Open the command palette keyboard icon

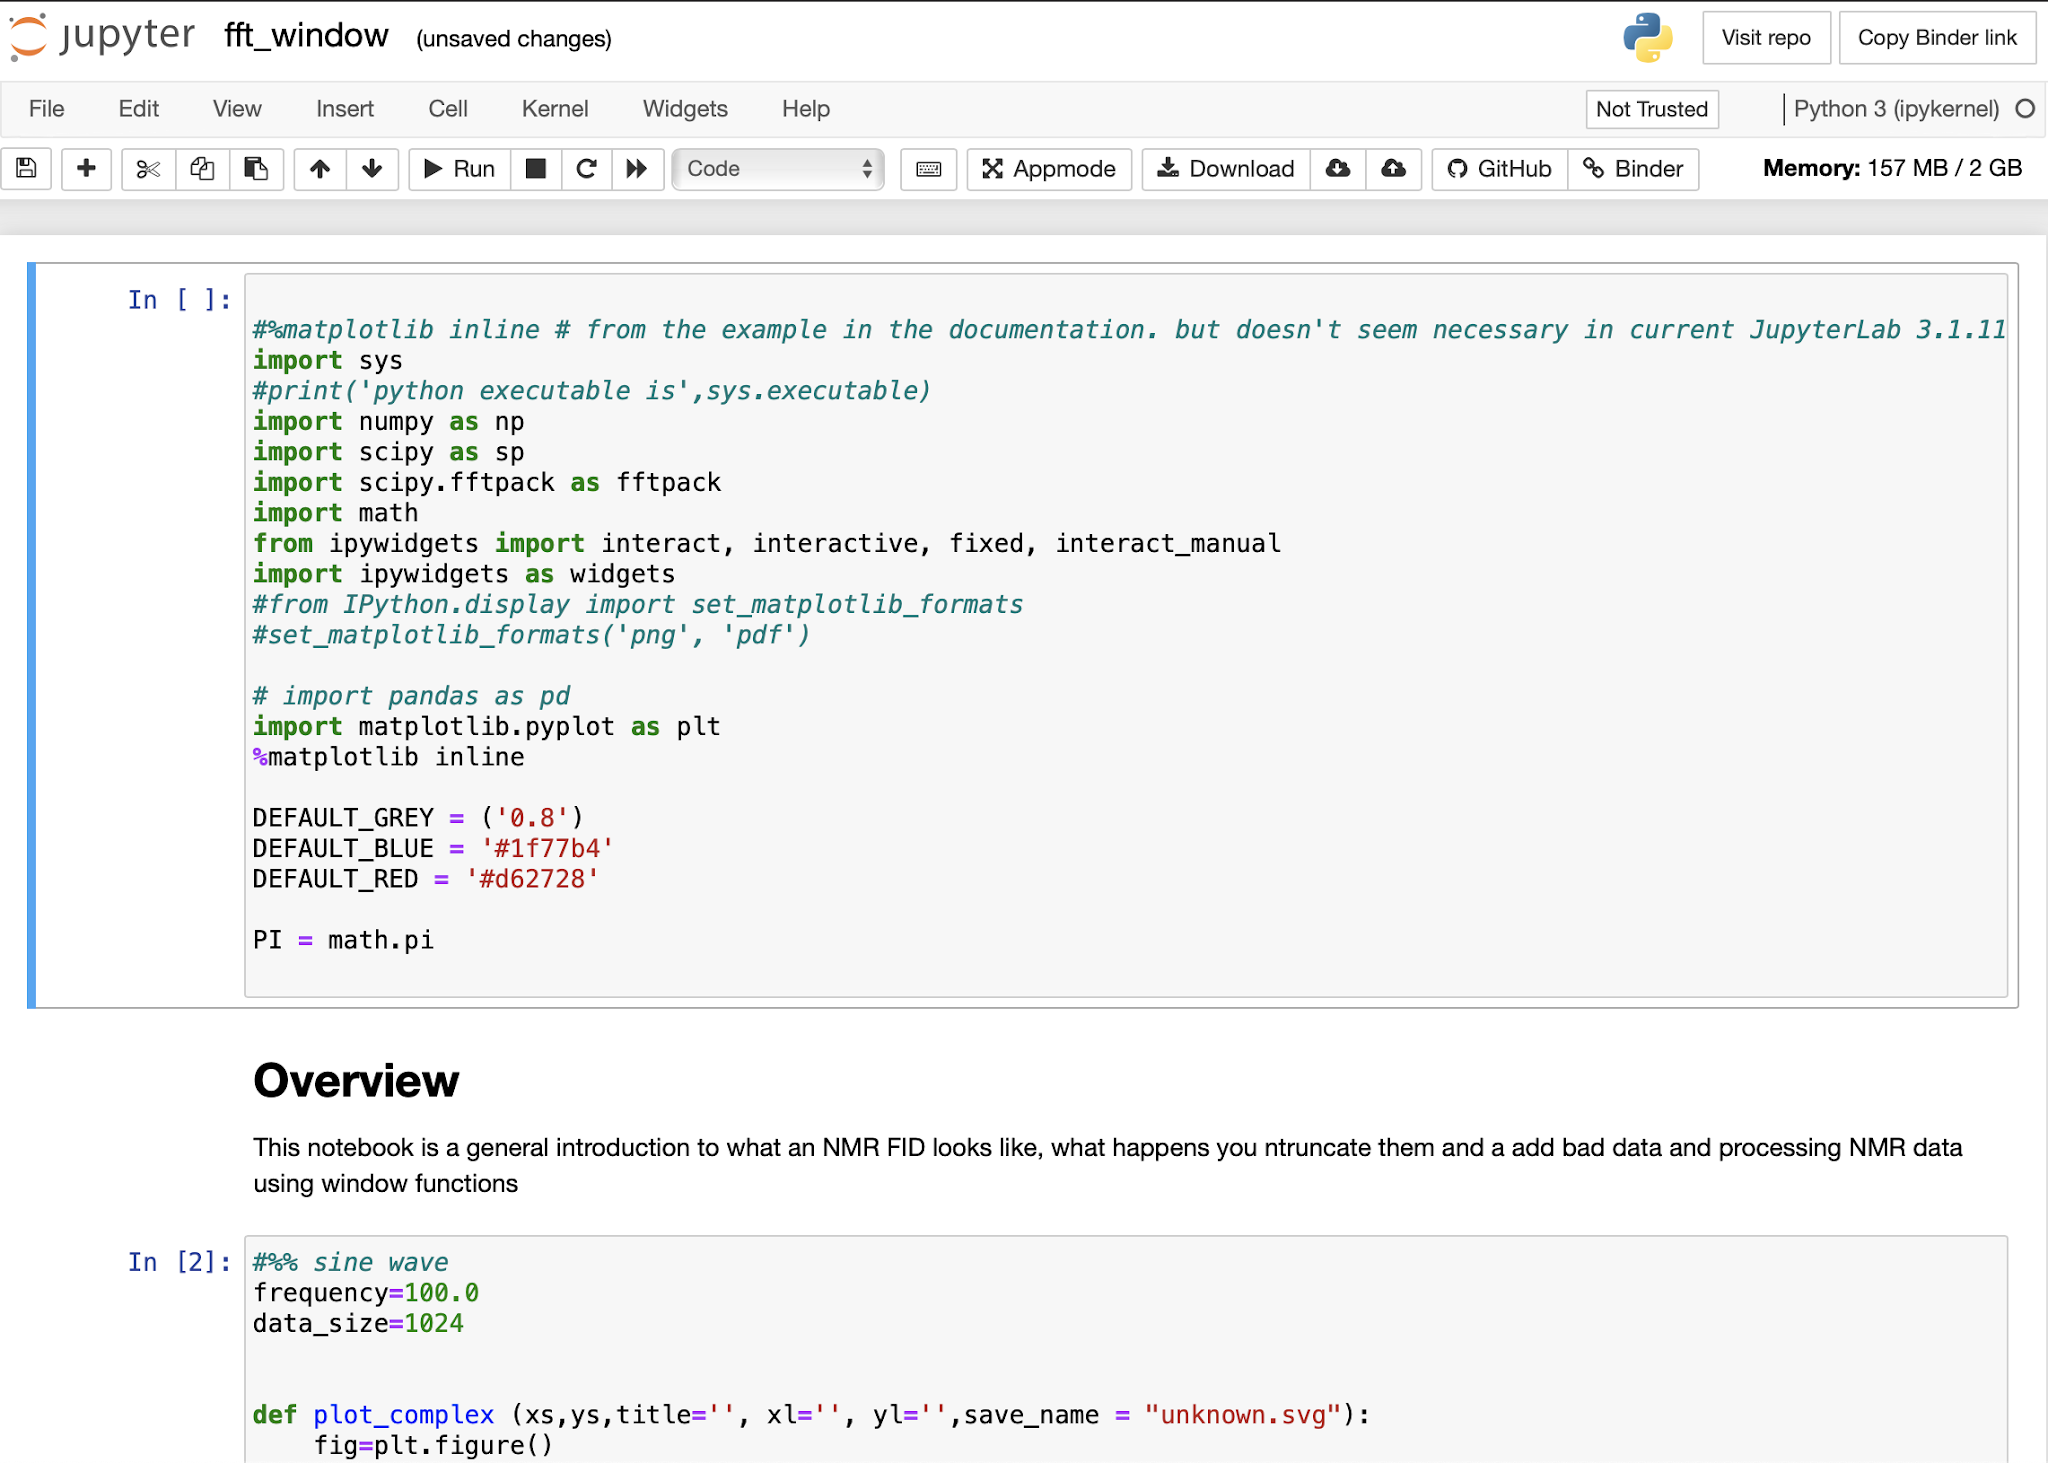click(928, 168)
